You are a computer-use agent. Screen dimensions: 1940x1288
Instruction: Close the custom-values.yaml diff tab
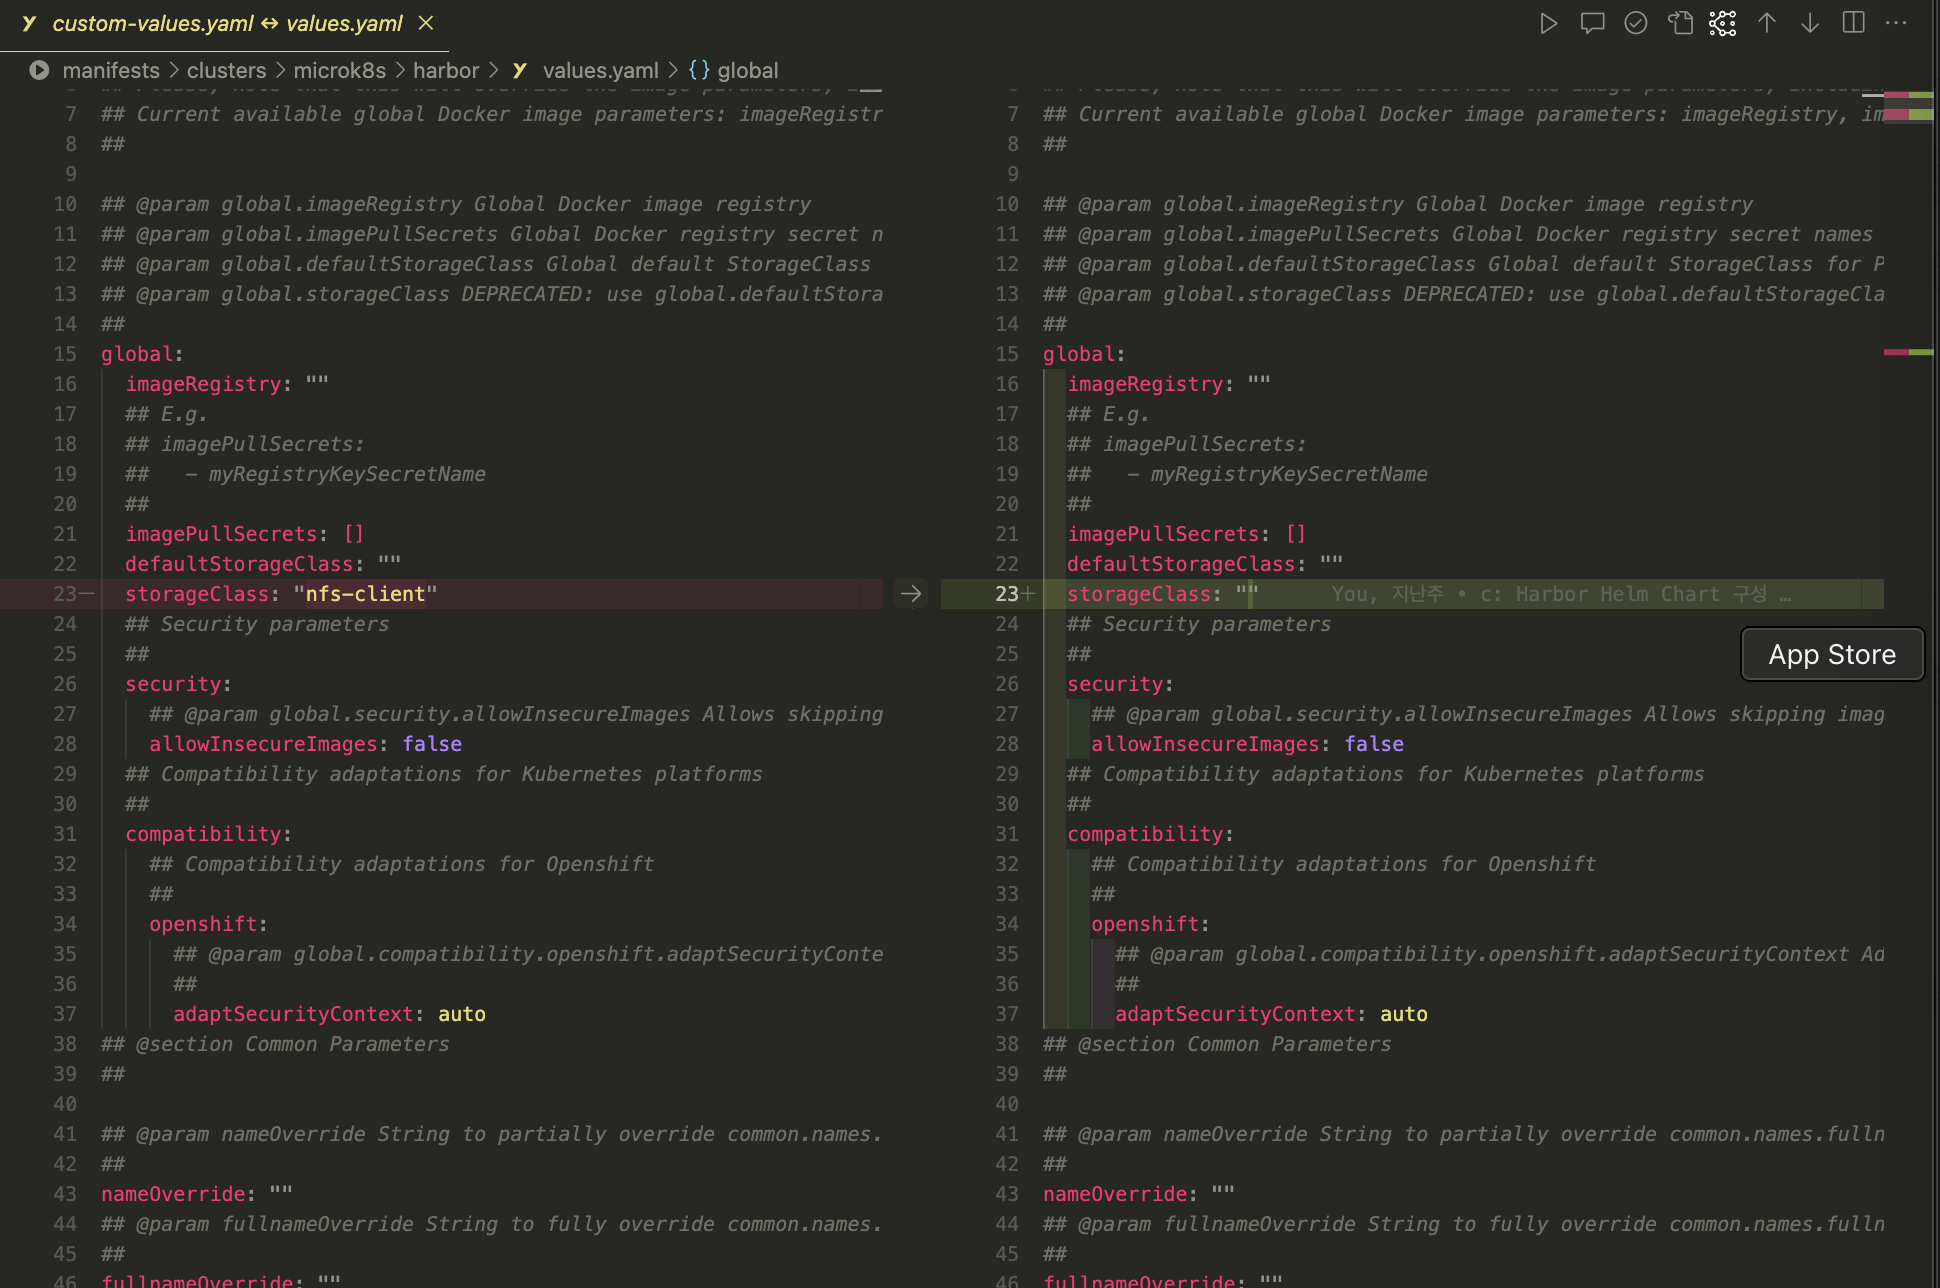point(426,23)
